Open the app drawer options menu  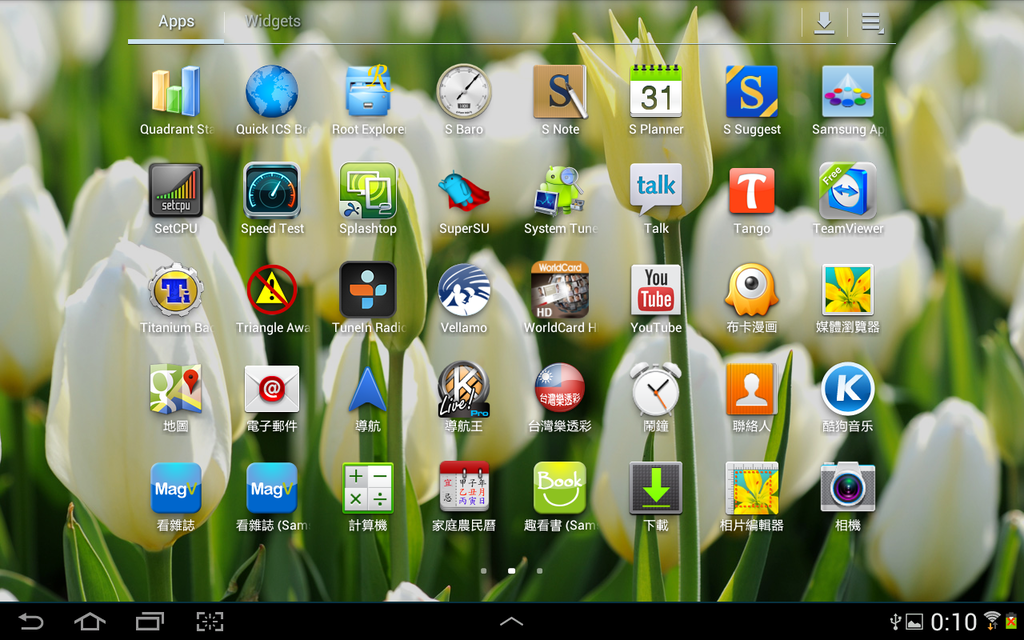[872, 23]
